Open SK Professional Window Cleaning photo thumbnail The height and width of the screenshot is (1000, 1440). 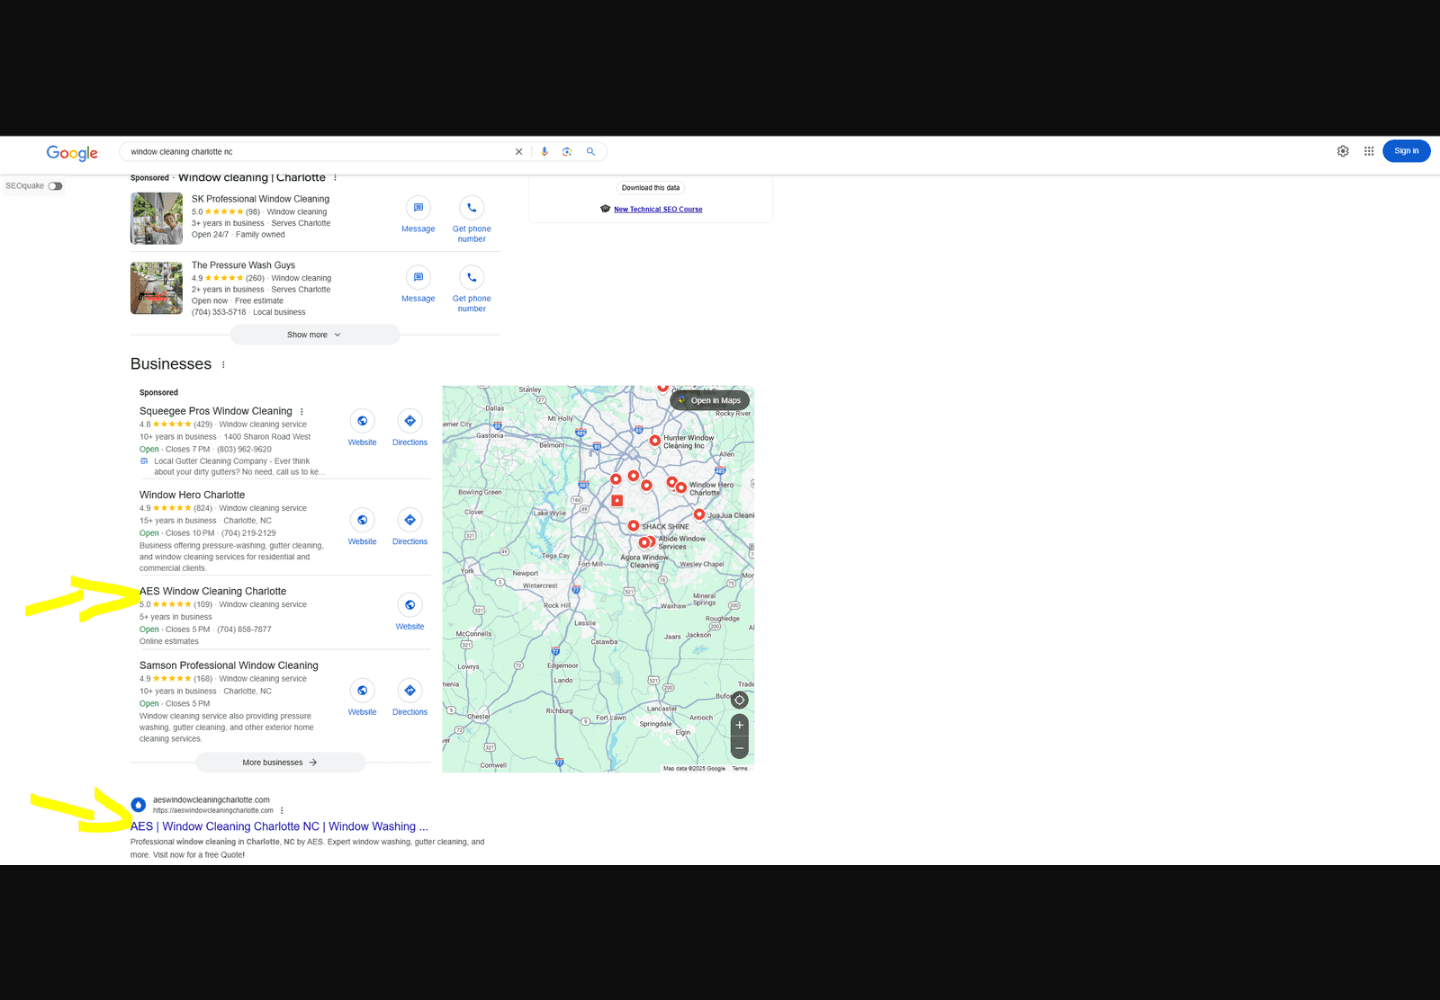click(x=156, y=218)
